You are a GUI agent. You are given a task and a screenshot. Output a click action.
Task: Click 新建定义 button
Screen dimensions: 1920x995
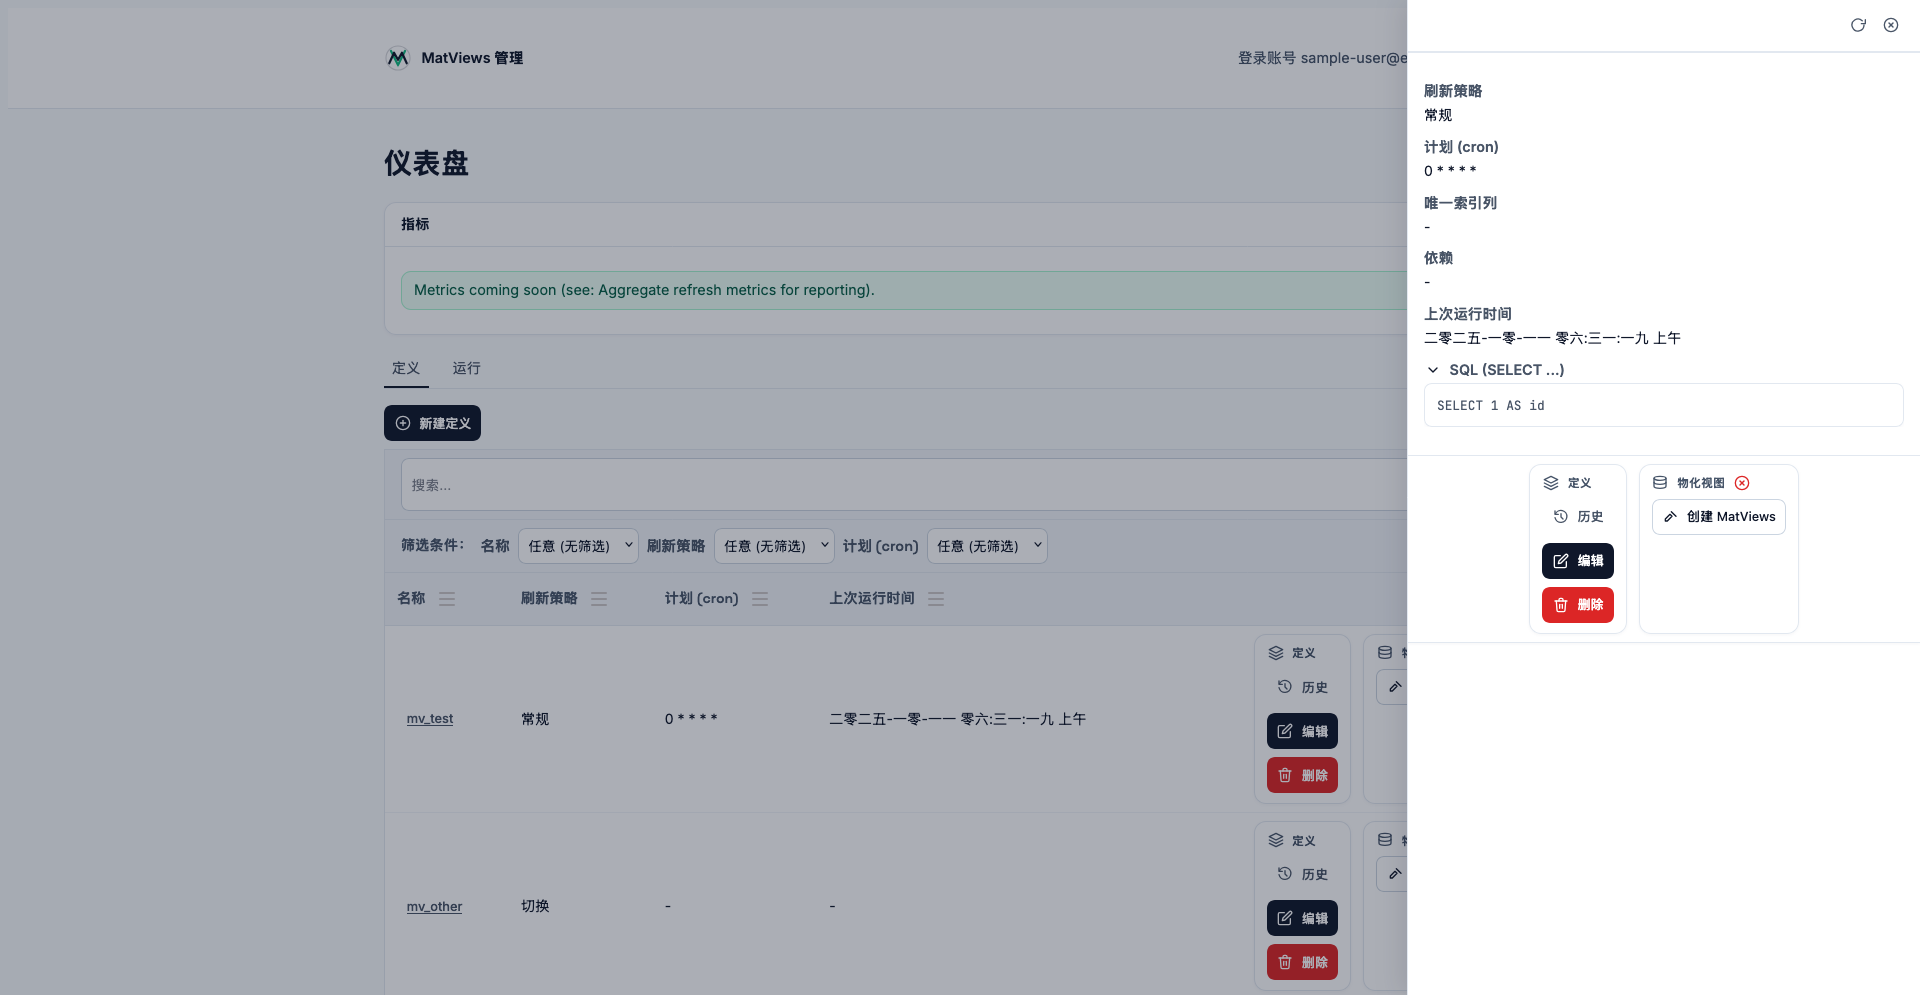[x=432, y=423]
